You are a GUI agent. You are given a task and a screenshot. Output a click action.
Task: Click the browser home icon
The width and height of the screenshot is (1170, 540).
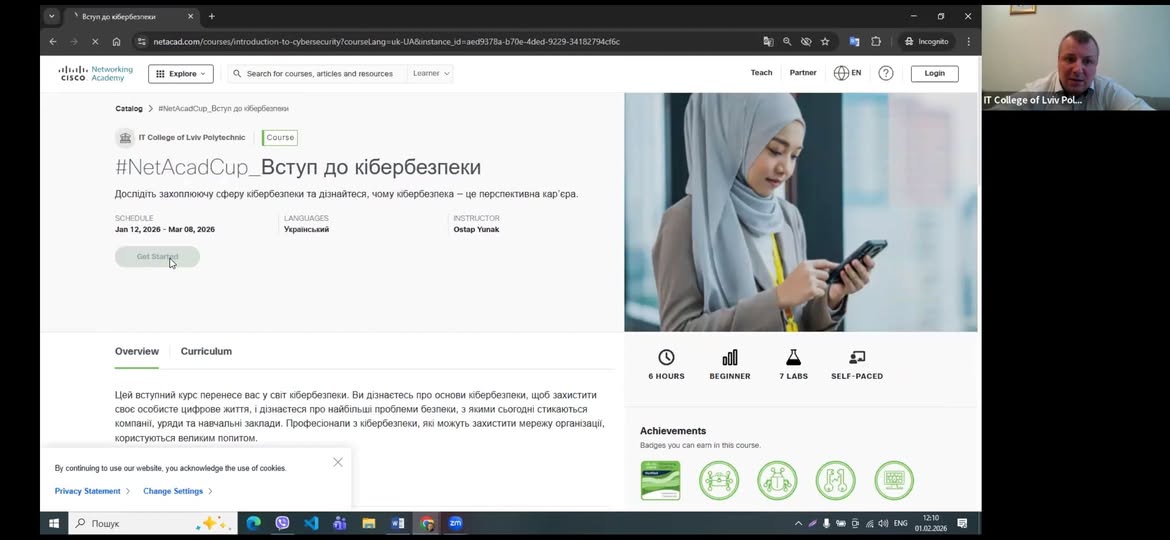[116, 42]
